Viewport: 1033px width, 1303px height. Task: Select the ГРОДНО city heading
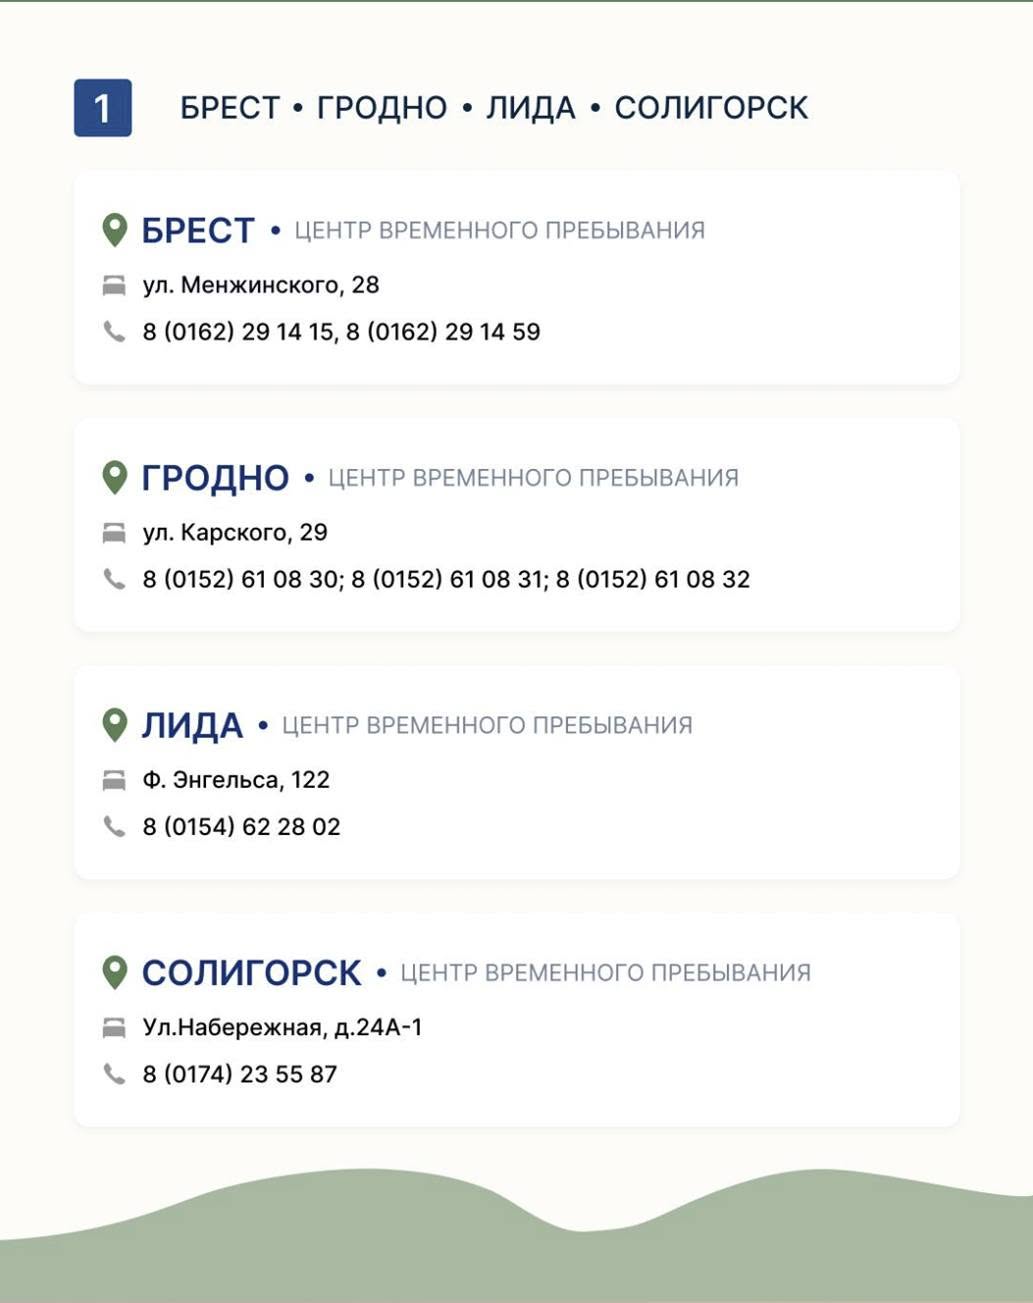pyautogui.click(x=215, y=478)
